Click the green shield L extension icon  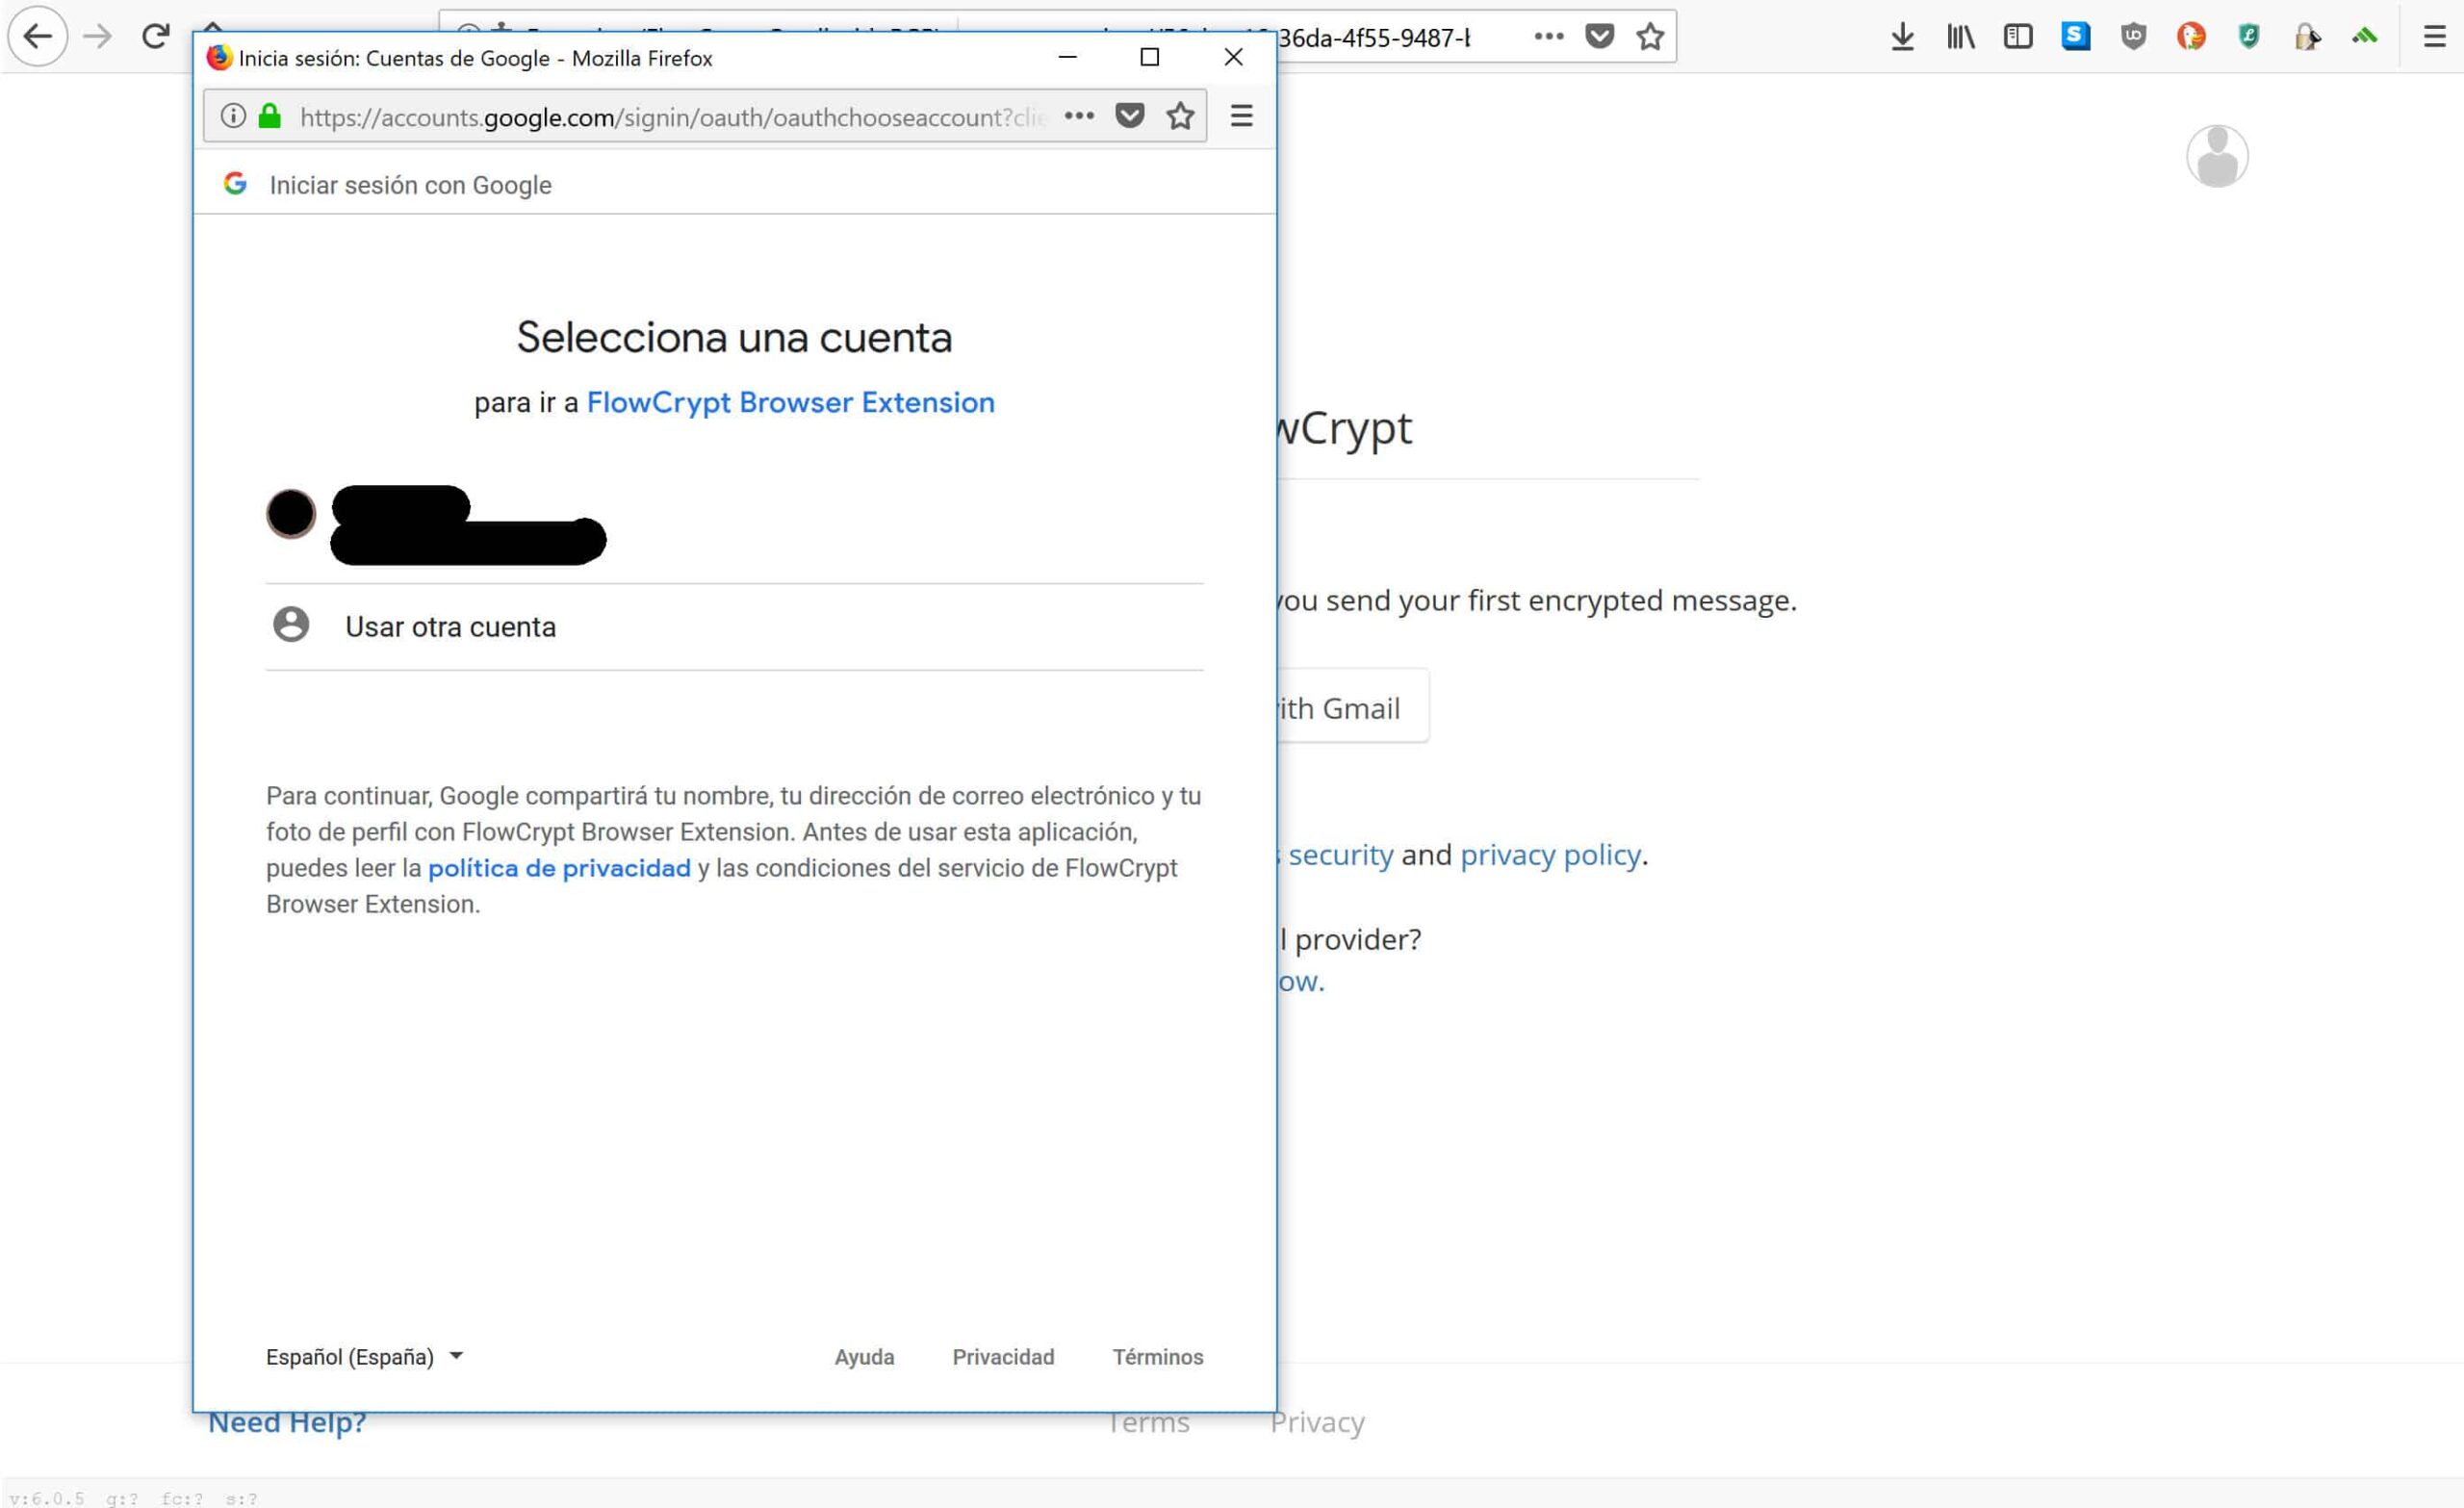click(2248, 37)
